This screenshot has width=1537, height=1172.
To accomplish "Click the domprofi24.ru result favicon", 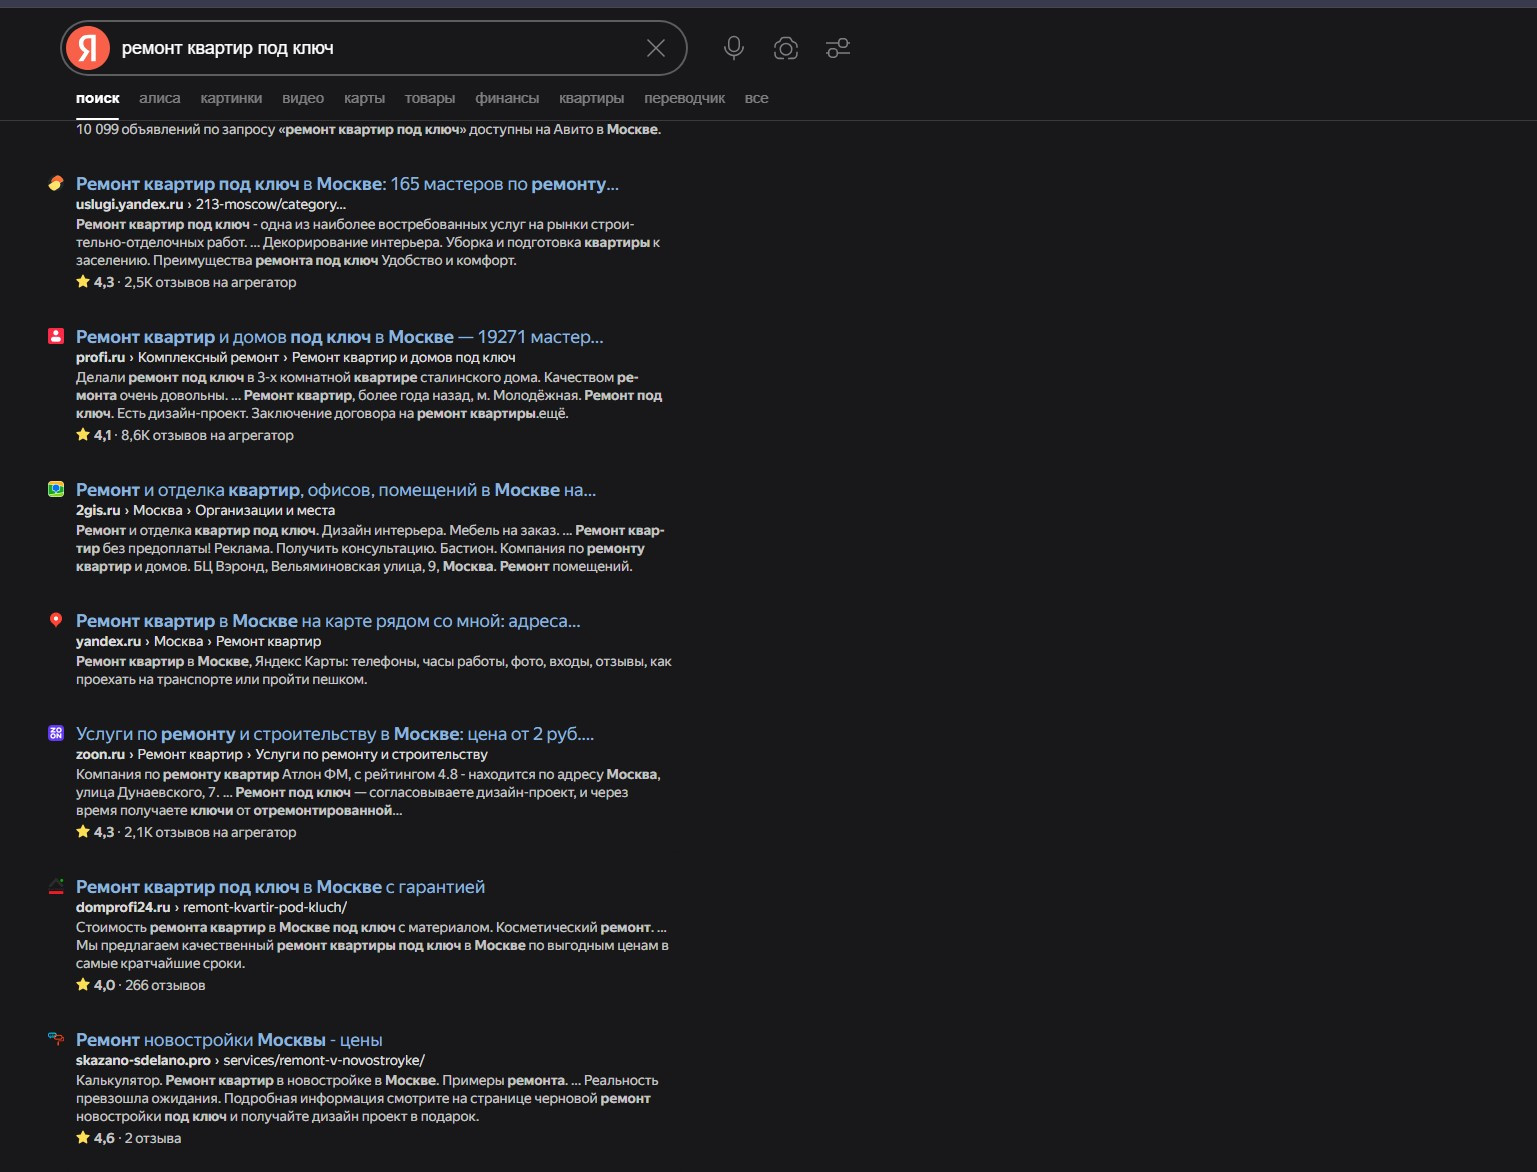I will (56, 886).
